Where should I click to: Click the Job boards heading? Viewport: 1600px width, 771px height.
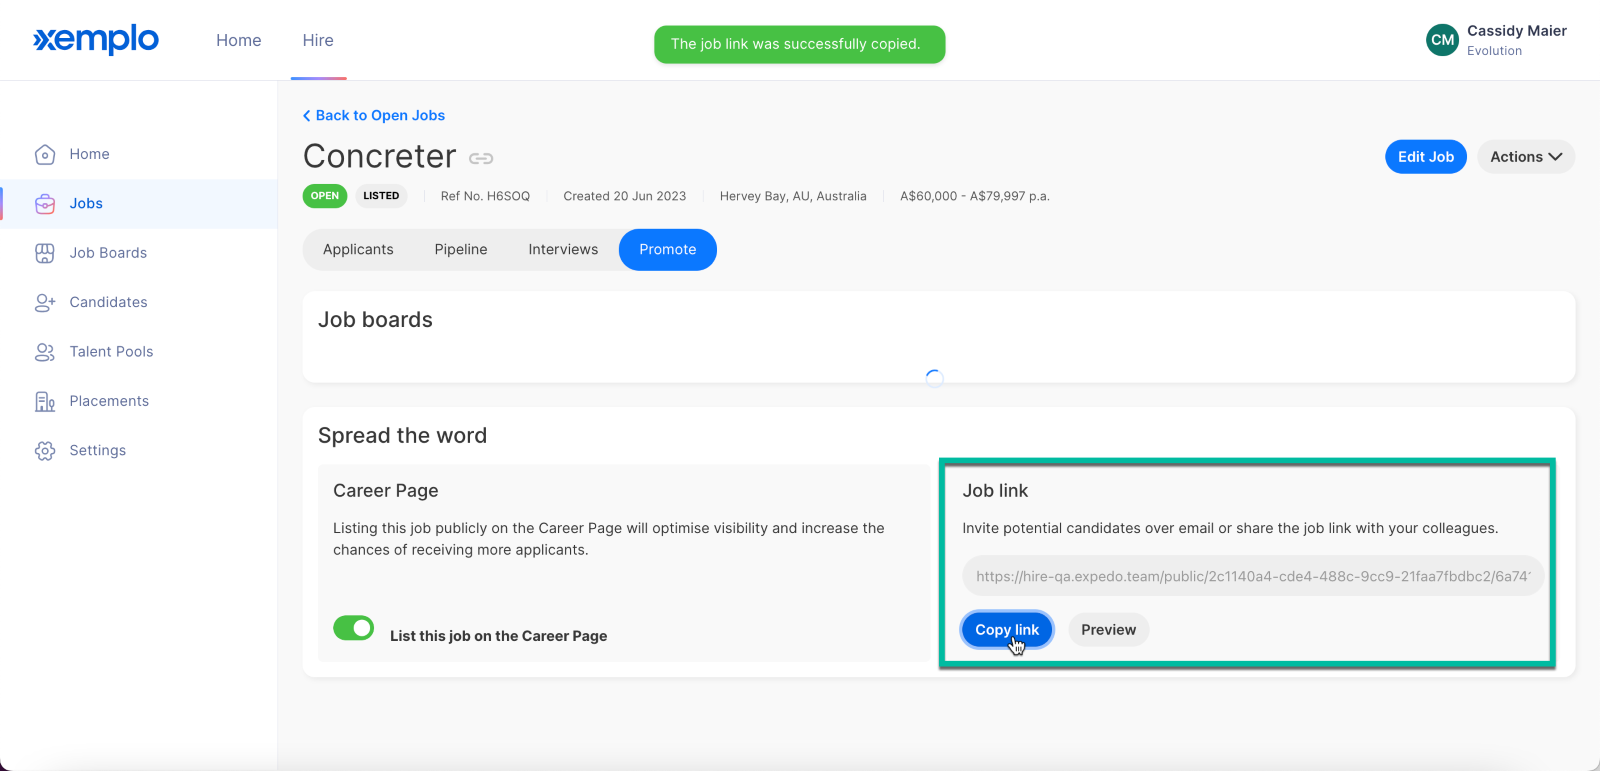pos(375,320)
